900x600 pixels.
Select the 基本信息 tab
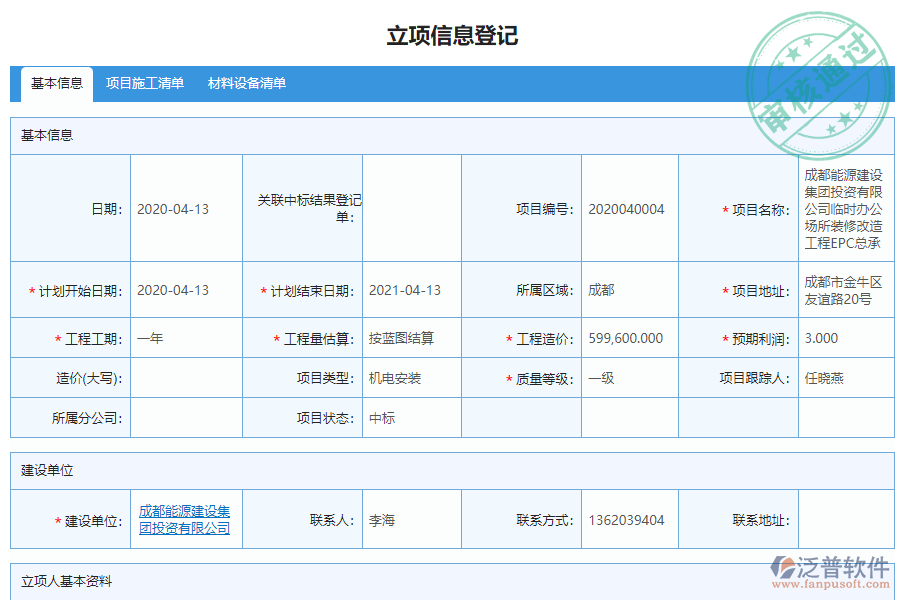[56, 84]
